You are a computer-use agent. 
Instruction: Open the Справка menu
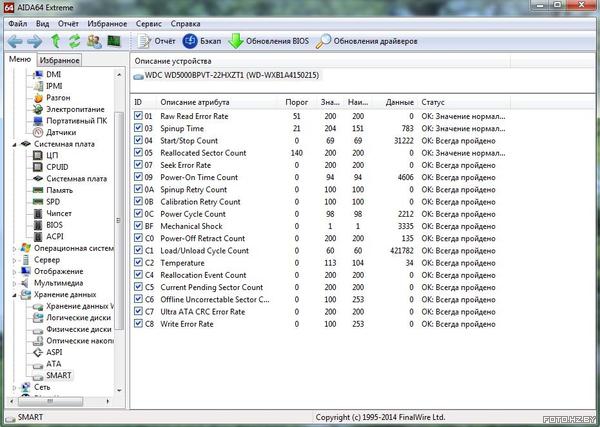click(185, 24)
